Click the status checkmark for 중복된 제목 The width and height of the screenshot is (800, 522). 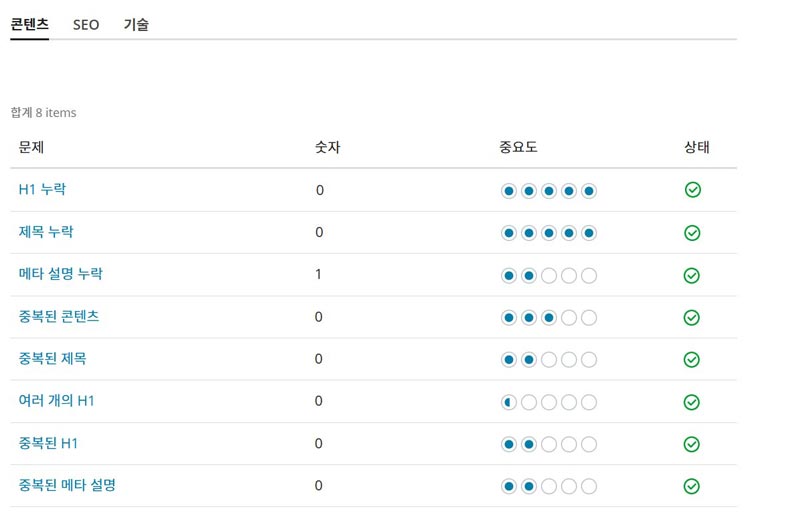pyautogui.click(x=692, y=359)
